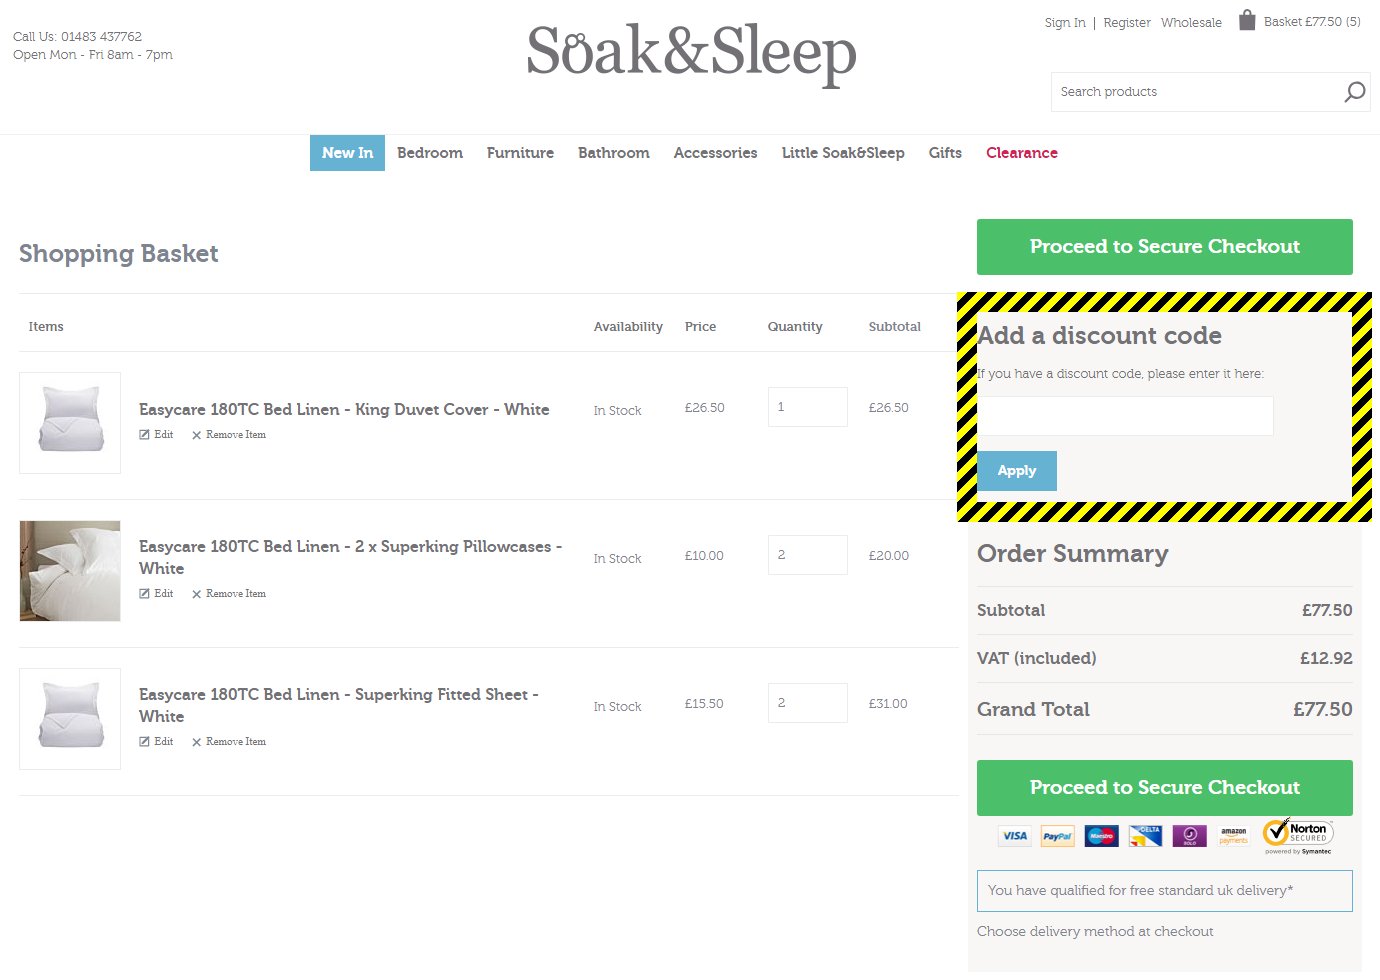Open the Bedroom menu
This screenshot has width=1380, height=980.
[x=430, y=152]
